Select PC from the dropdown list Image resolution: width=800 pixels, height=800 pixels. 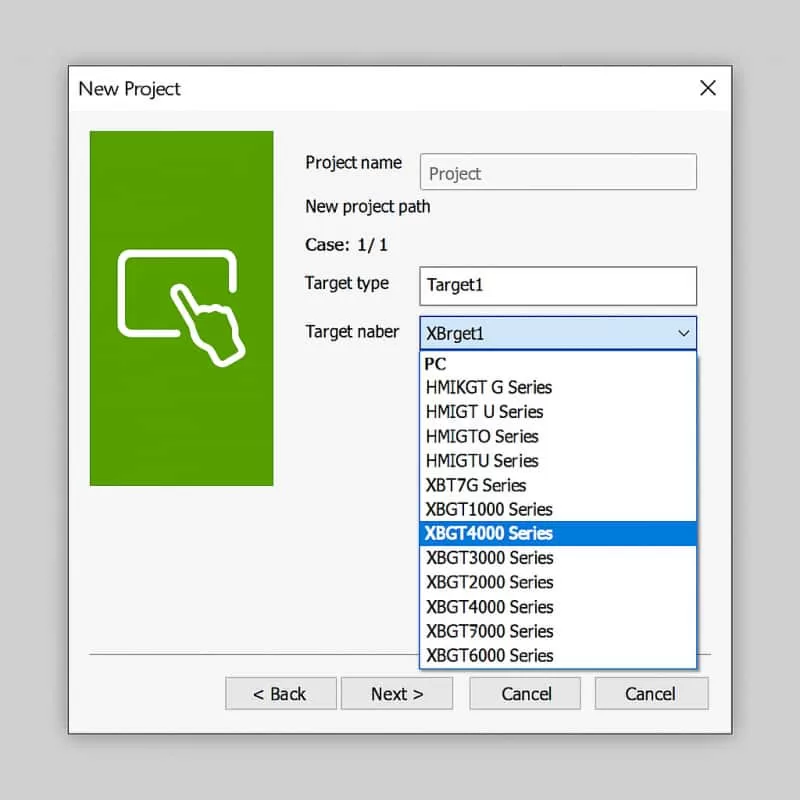click(558, 364)
